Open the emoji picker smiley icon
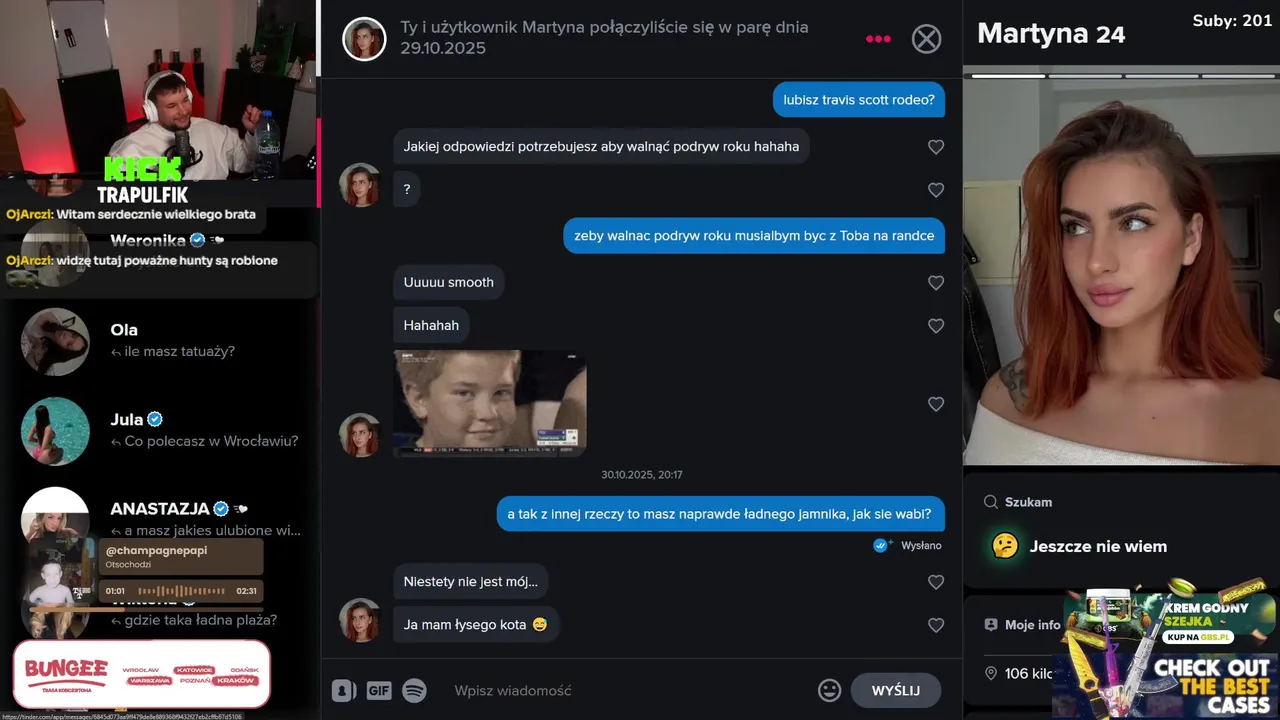Screen dimensions: 1280x720 pyautogui.click(x=829, y=690)
